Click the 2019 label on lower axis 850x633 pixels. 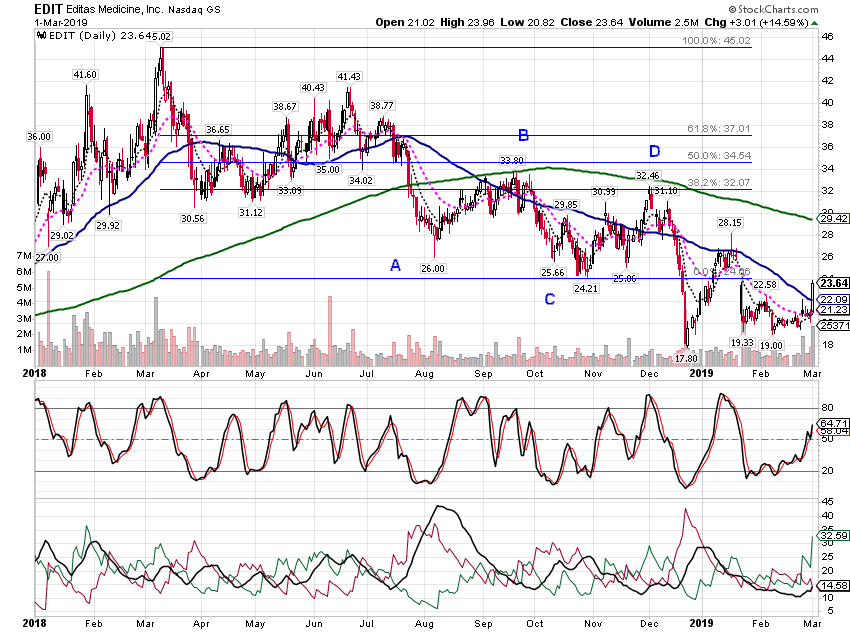click(x=701, y=623)
